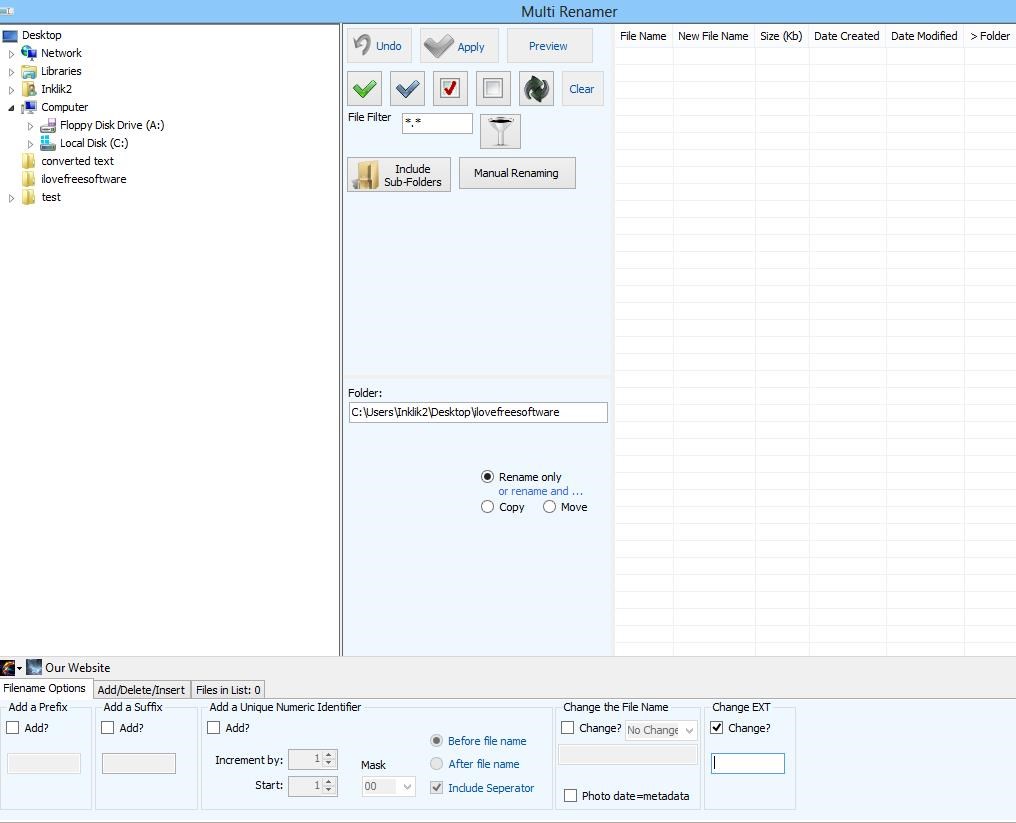Select the Before file name option
The image size is (1016, 823).
[x=437, y=741]
